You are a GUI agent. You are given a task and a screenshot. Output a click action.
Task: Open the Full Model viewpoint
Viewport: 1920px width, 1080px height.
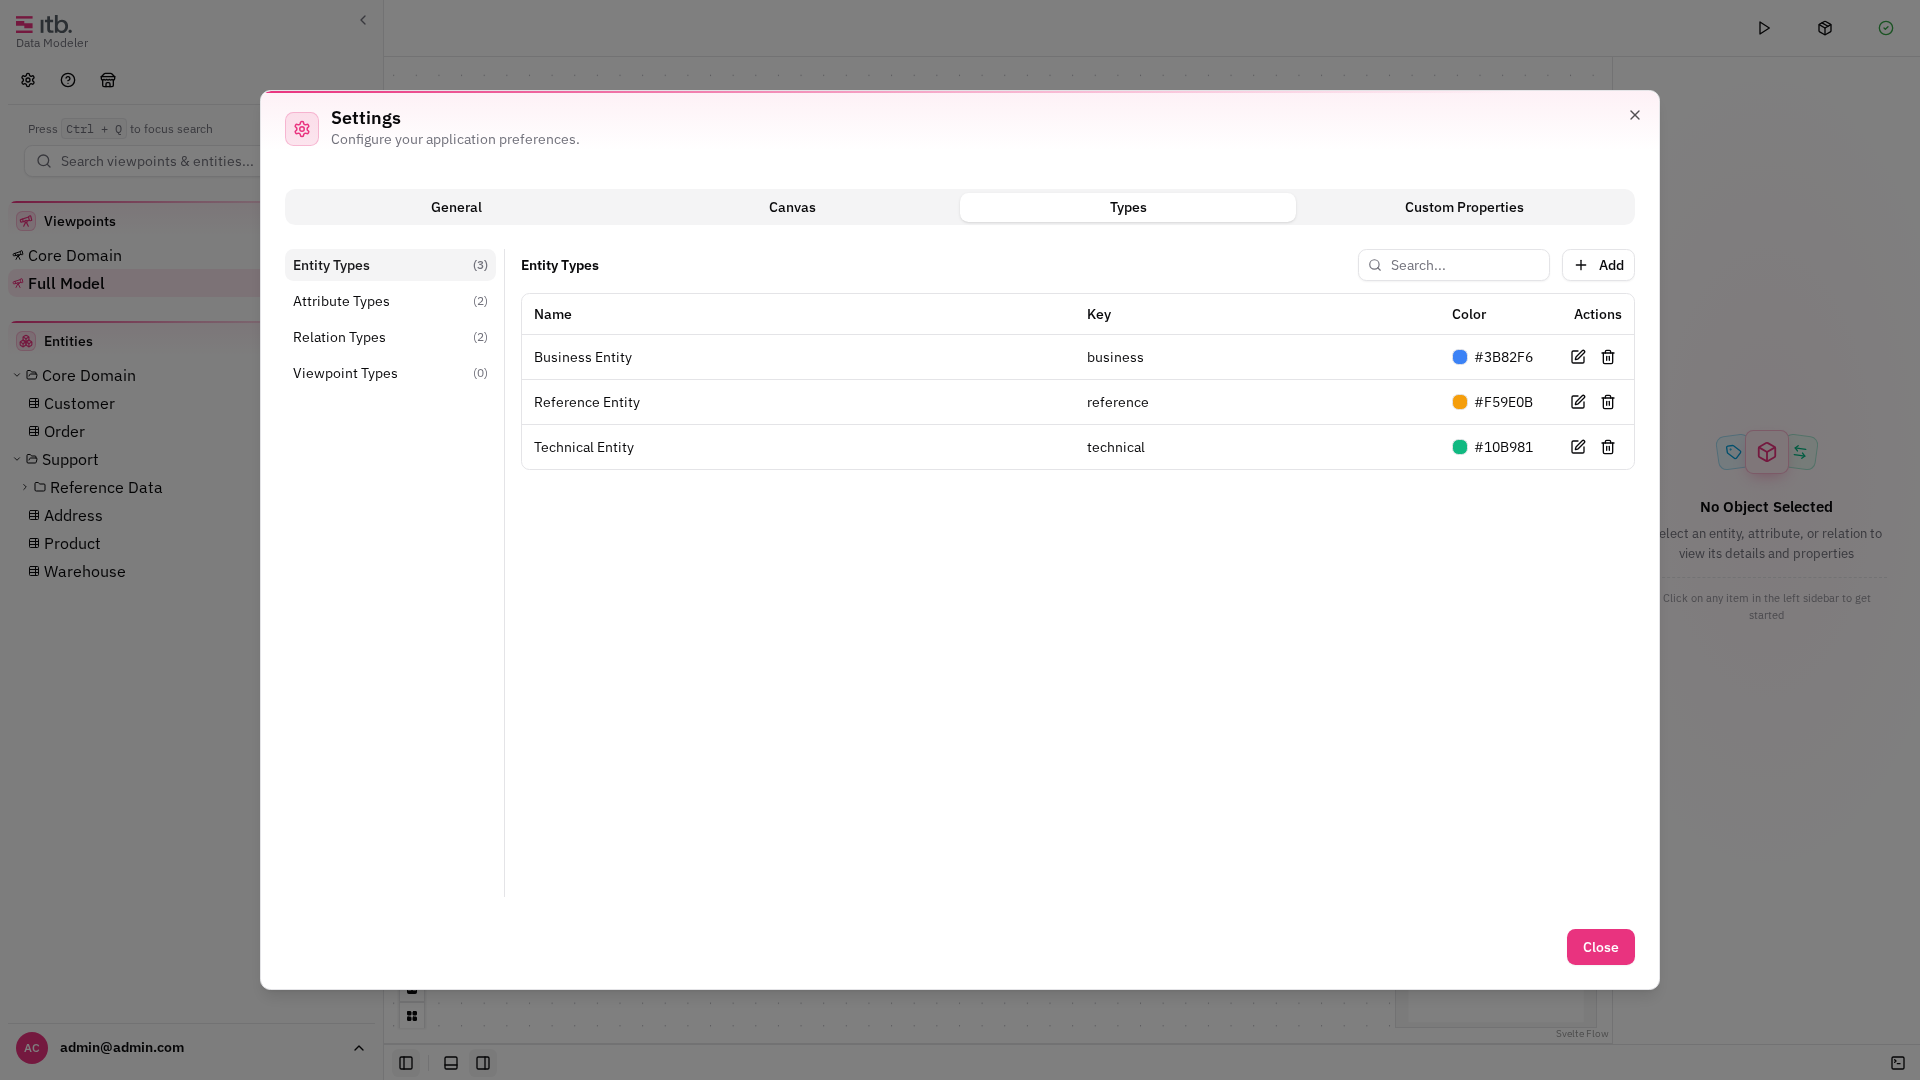click(x=66, y=283)
